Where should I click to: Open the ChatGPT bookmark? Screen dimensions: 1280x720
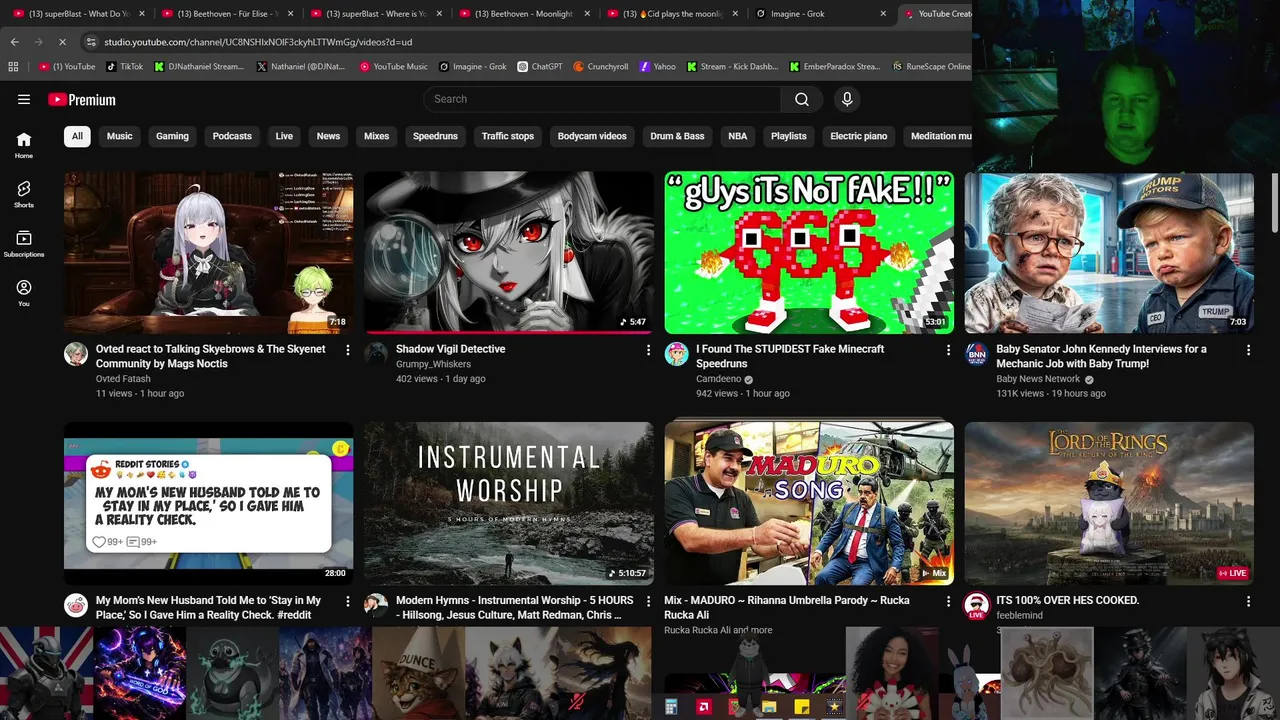[540, 67]
